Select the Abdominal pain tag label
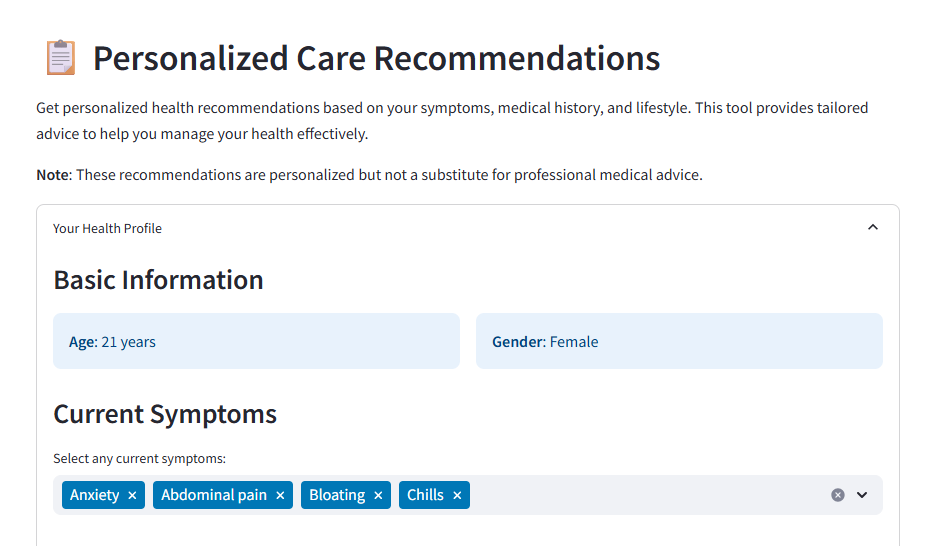 click(x=213, y=495)
